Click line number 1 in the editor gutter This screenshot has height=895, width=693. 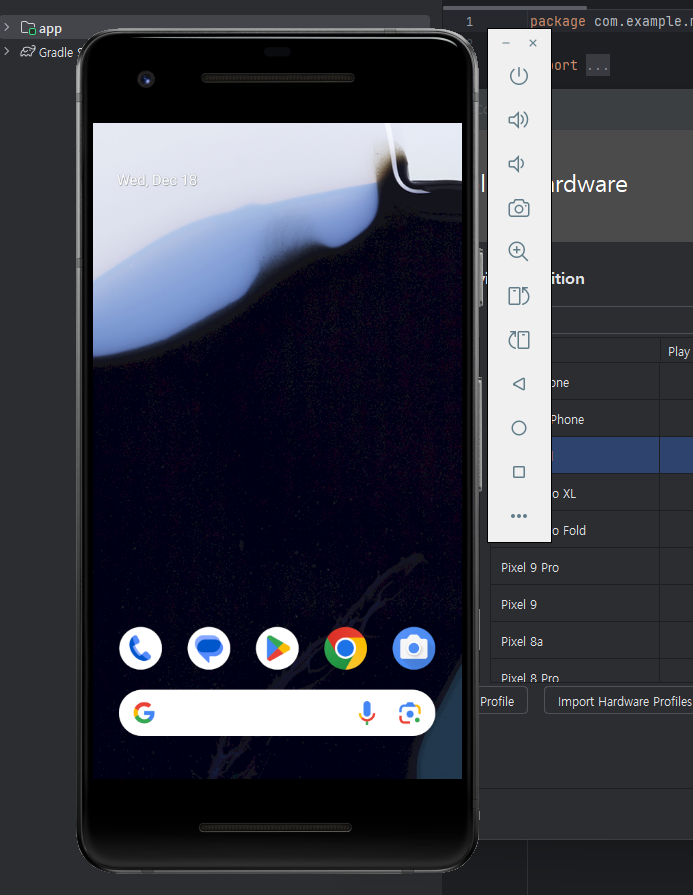pyautogui.click(x=469, y=22)
